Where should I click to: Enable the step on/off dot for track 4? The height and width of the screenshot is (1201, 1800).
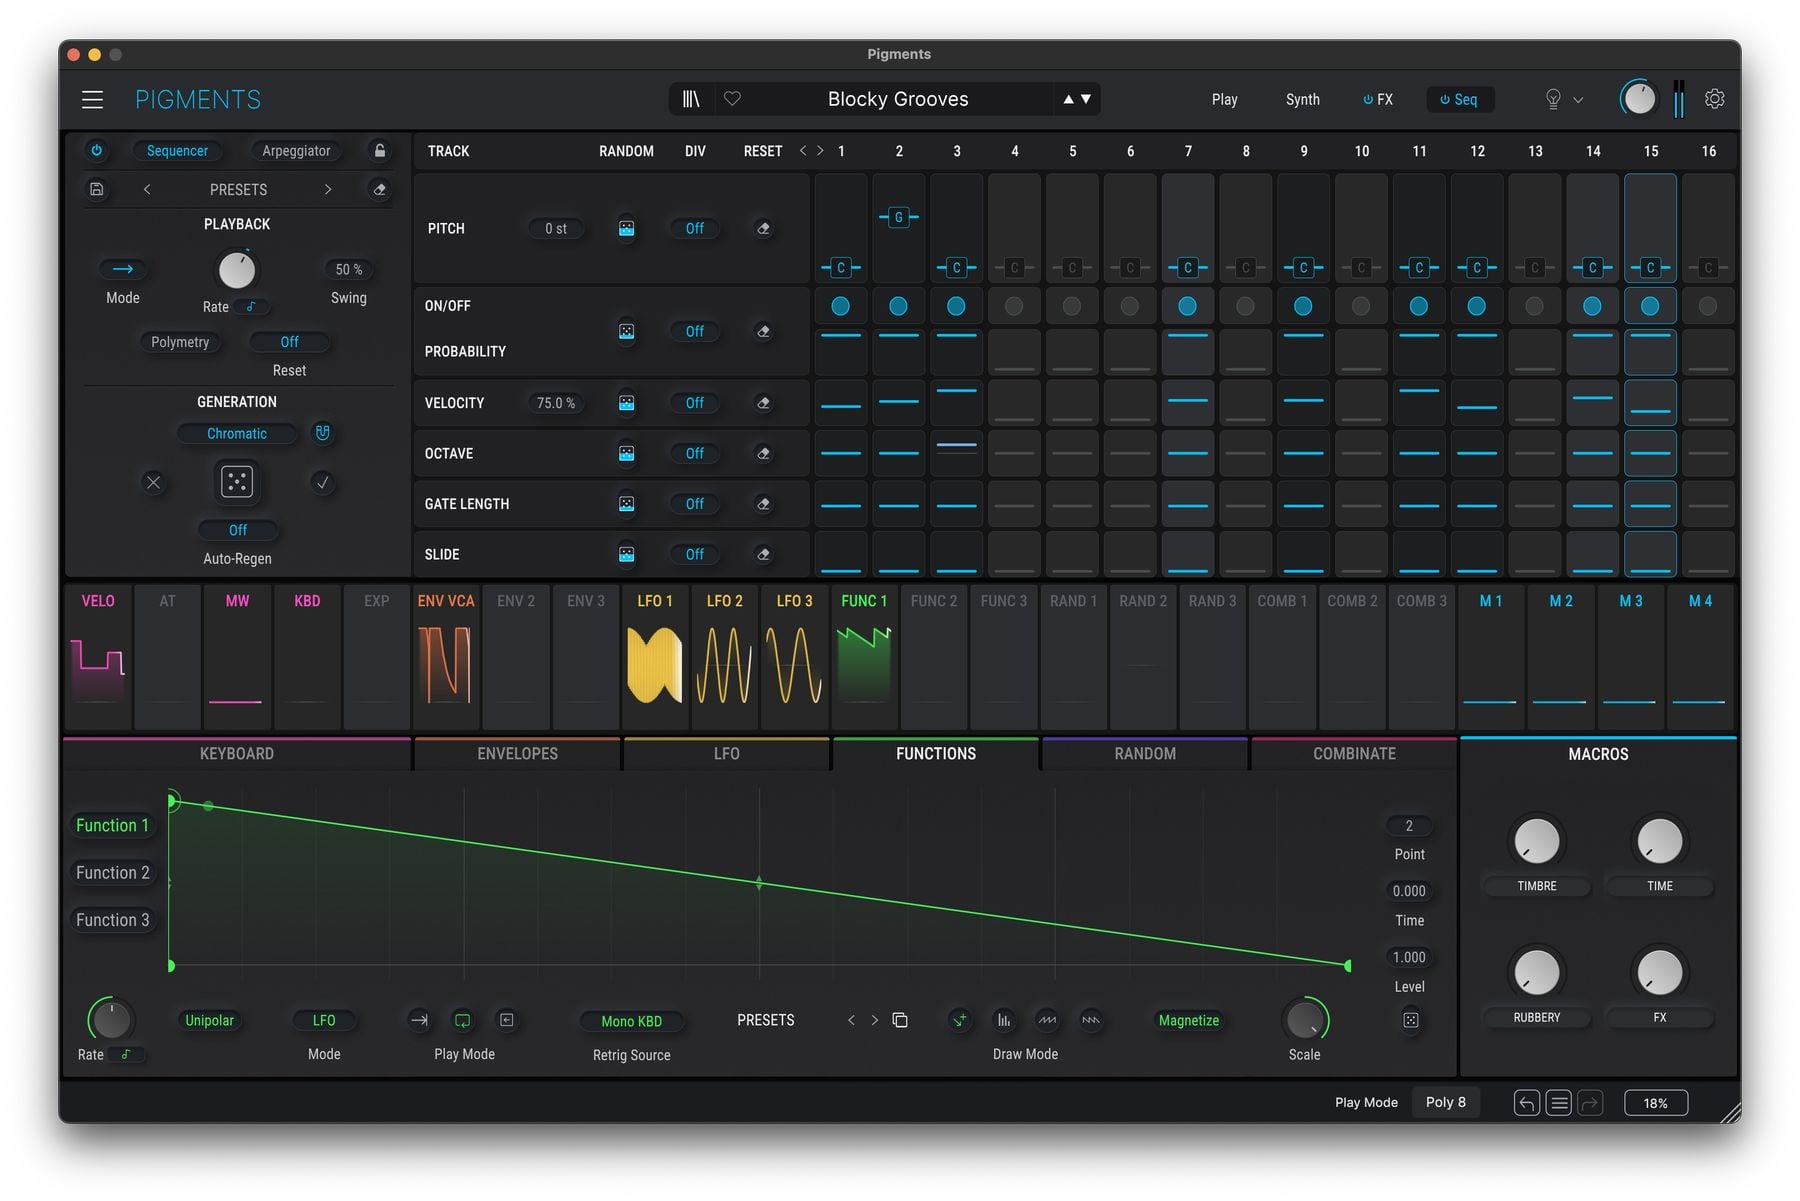tap(1014, 306)
